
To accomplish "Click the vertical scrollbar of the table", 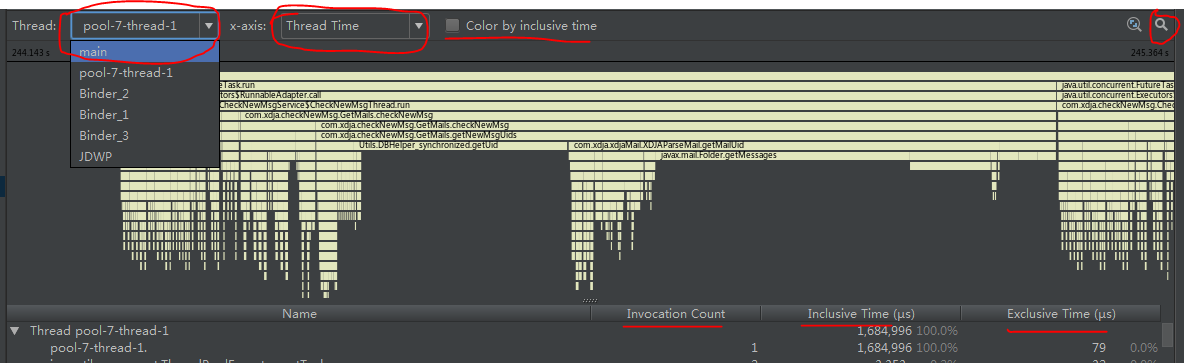I will (x=1167, y=334).
